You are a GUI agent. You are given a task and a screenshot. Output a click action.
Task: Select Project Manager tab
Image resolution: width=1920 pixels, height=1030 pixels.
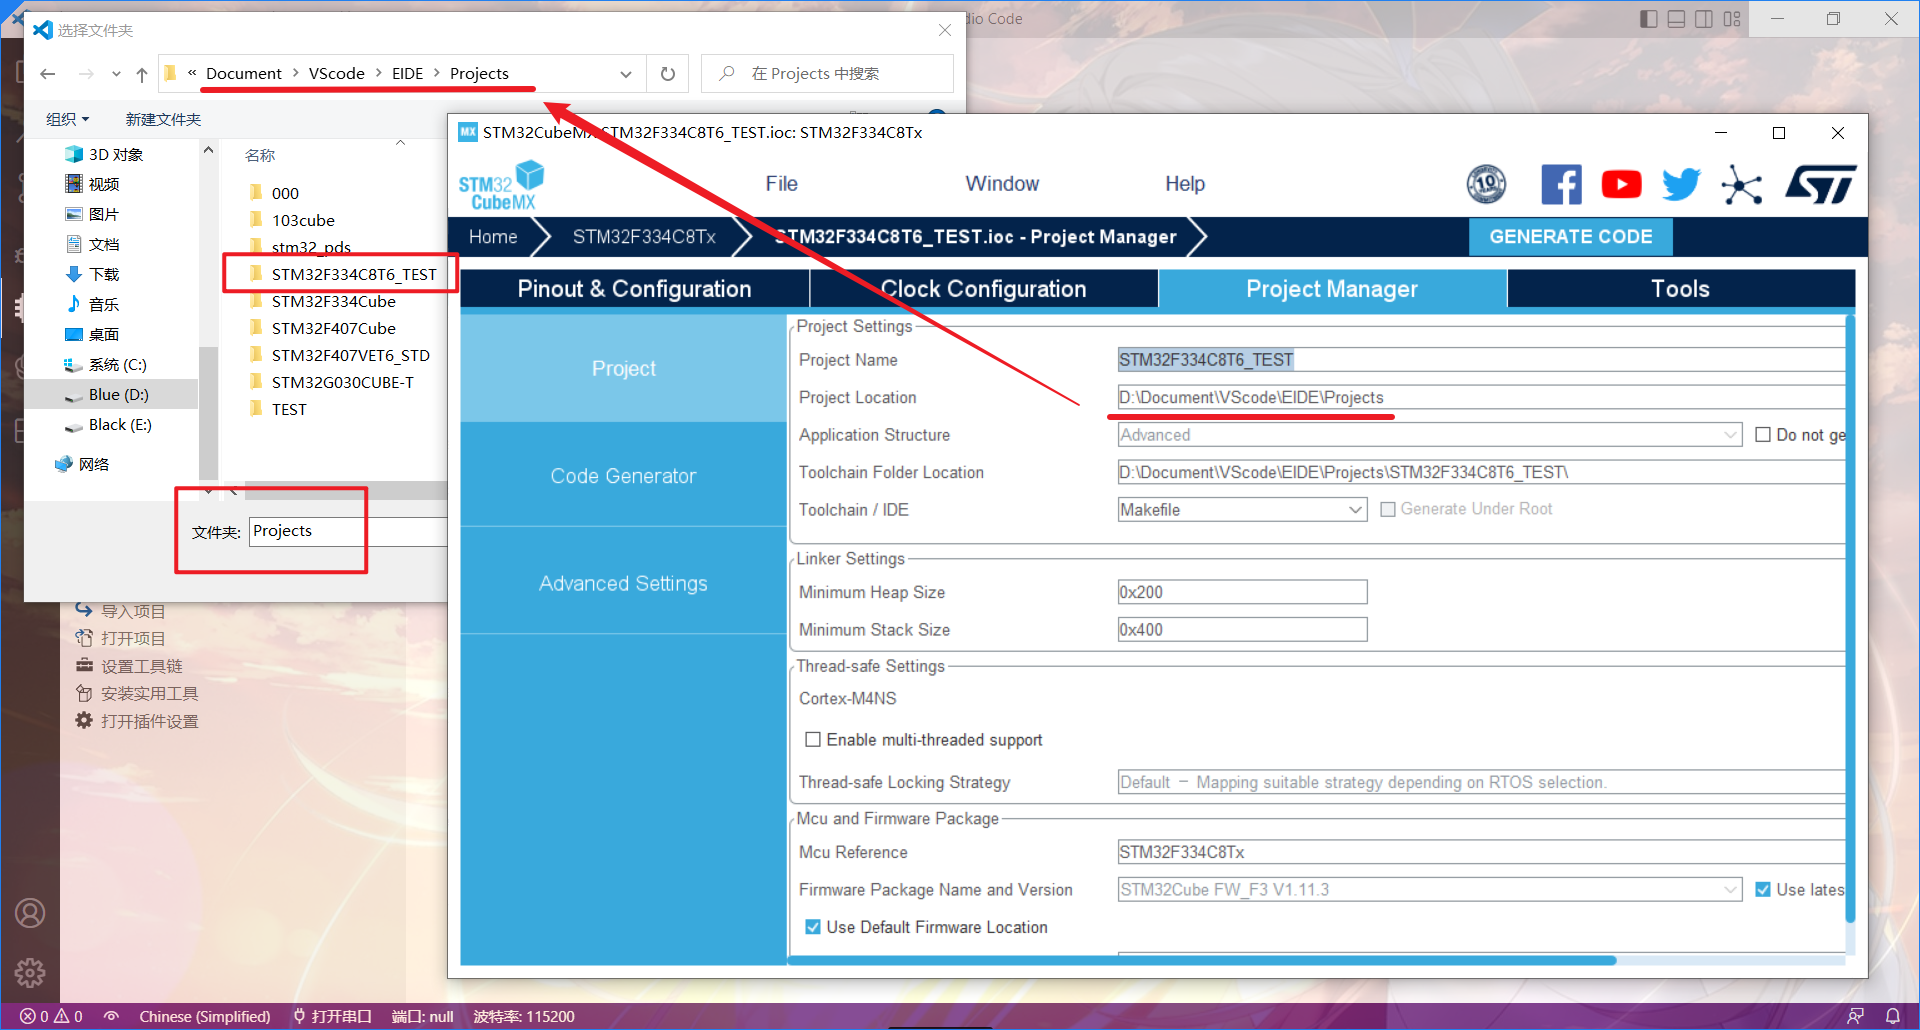click(1332, 289)
